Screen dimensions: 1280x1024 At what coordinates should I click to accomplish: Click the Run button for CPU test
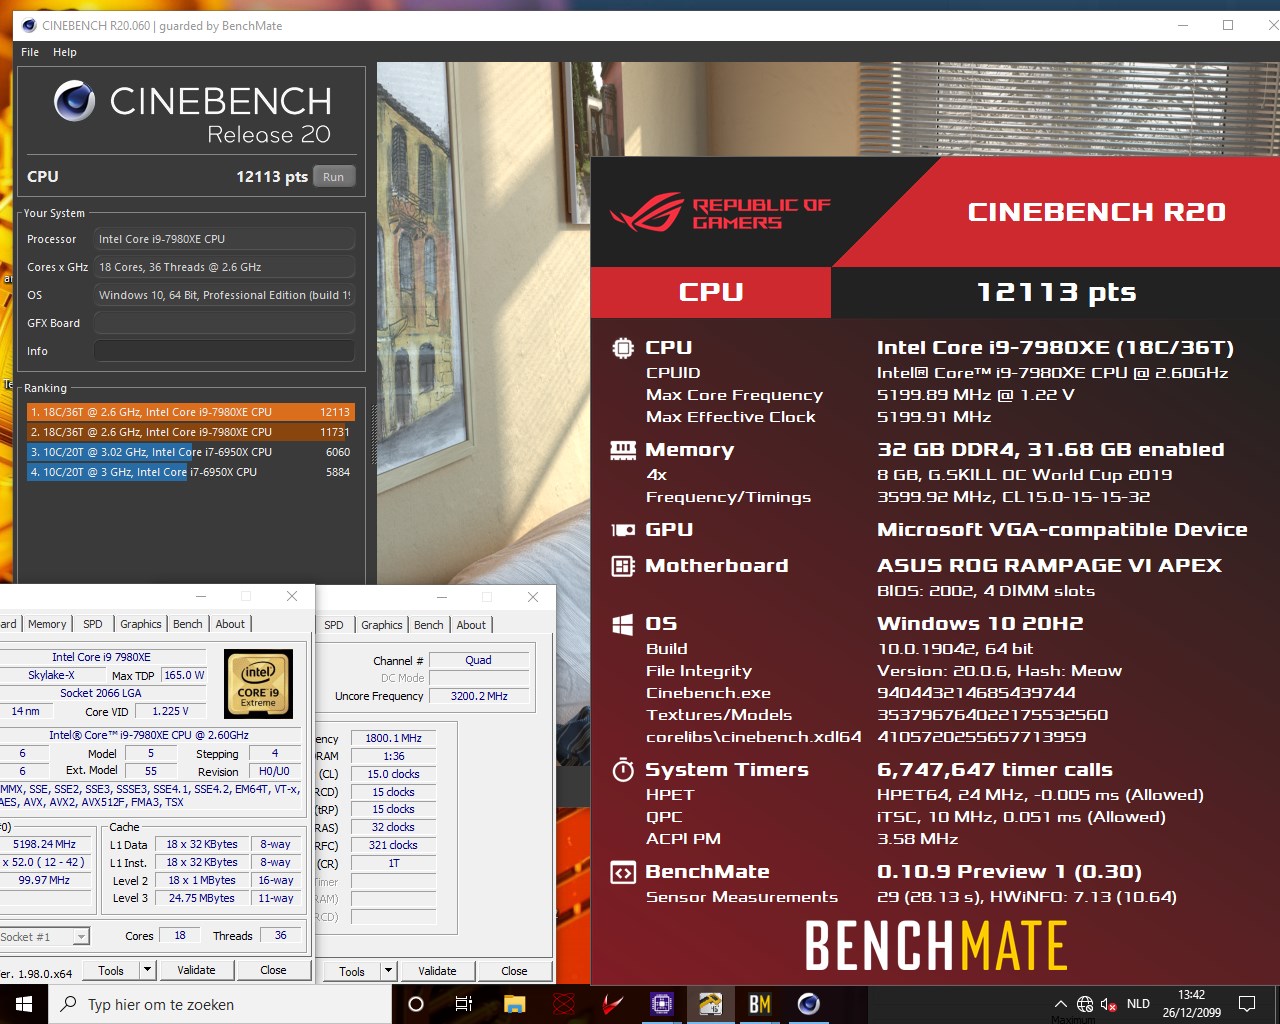point(334,177)
